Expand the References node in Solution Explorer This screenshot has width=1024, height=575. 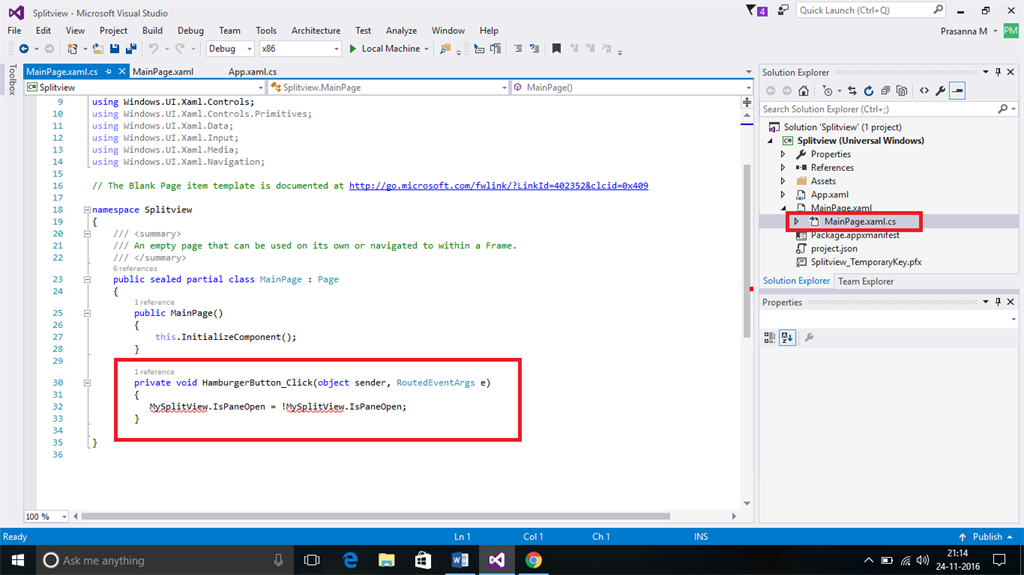(783, 168)
